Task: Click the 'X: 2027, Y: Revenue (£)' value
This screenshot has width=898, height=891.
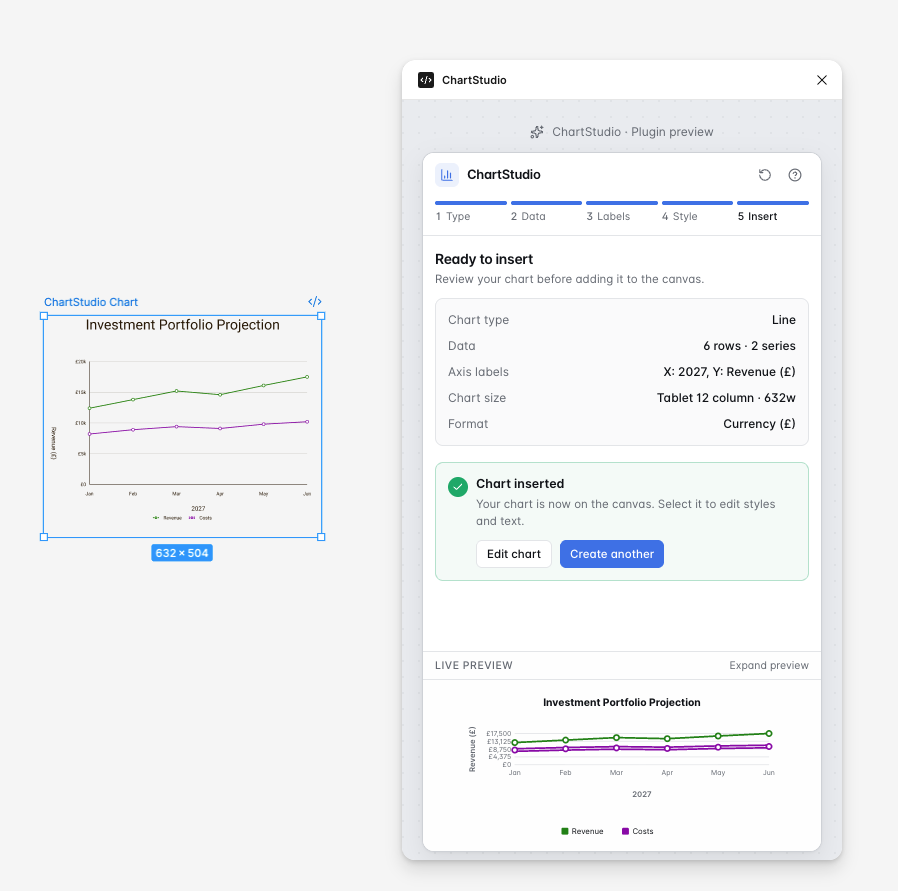Action: [x=729, y=372]
